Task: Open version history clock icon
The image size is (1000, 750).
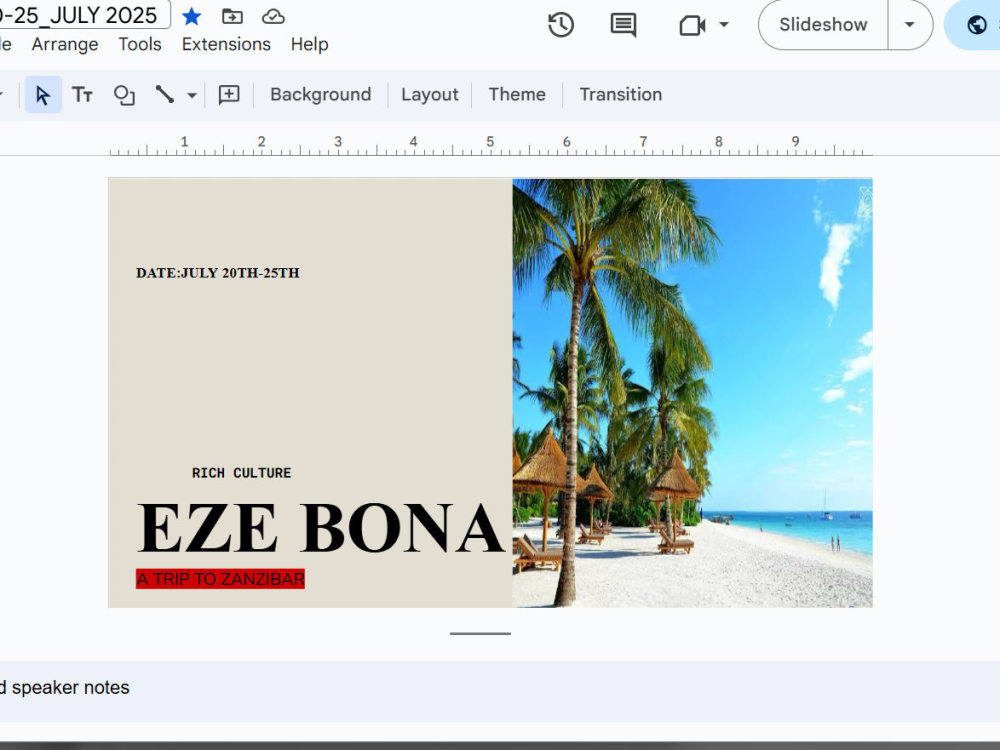Action: pos(561,25)
